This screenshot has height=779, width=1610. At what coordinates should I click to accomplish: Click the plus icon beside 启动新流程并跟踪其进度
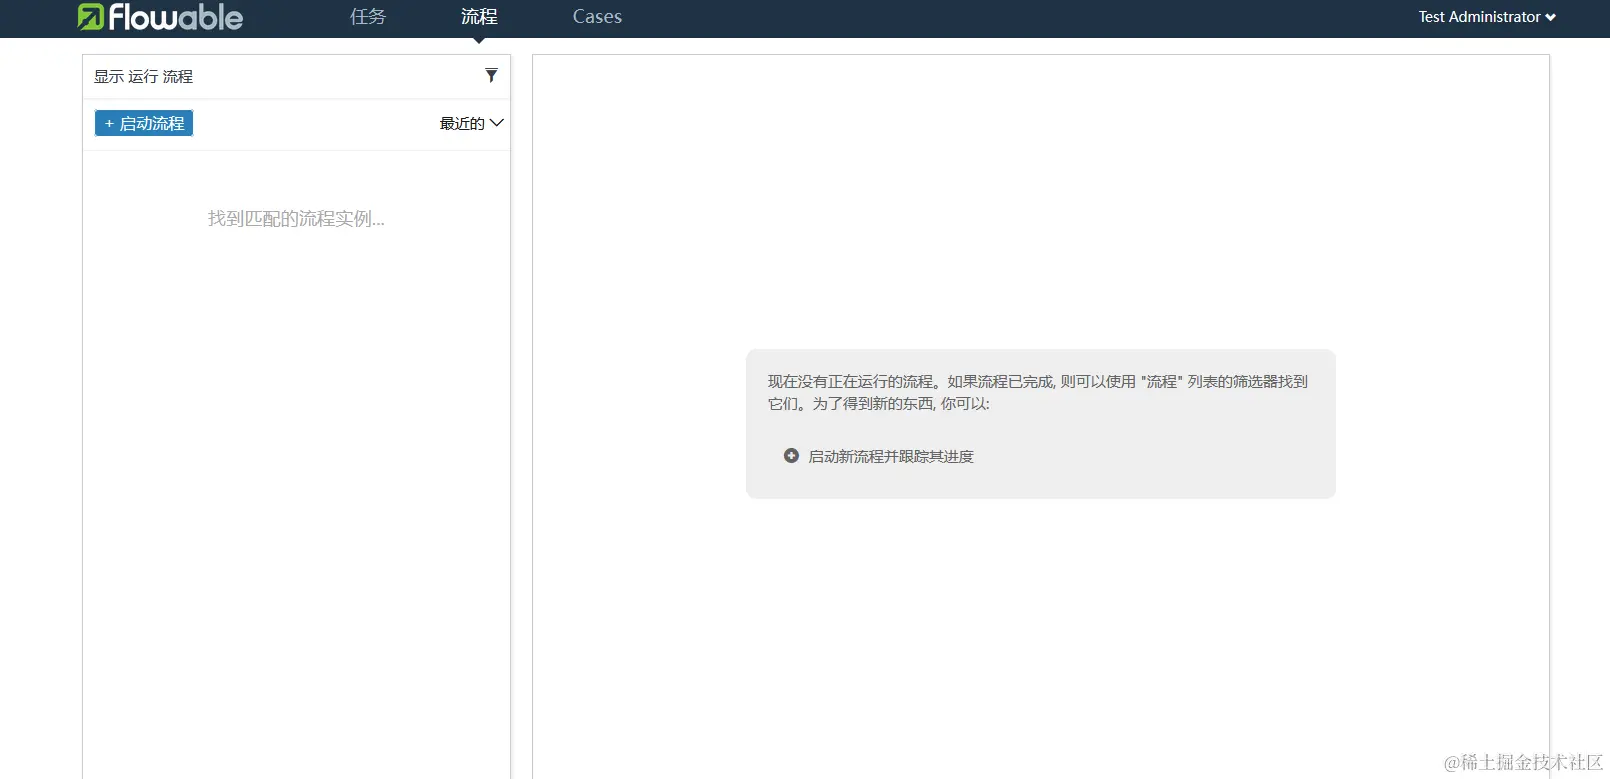[x=791, y=456]
